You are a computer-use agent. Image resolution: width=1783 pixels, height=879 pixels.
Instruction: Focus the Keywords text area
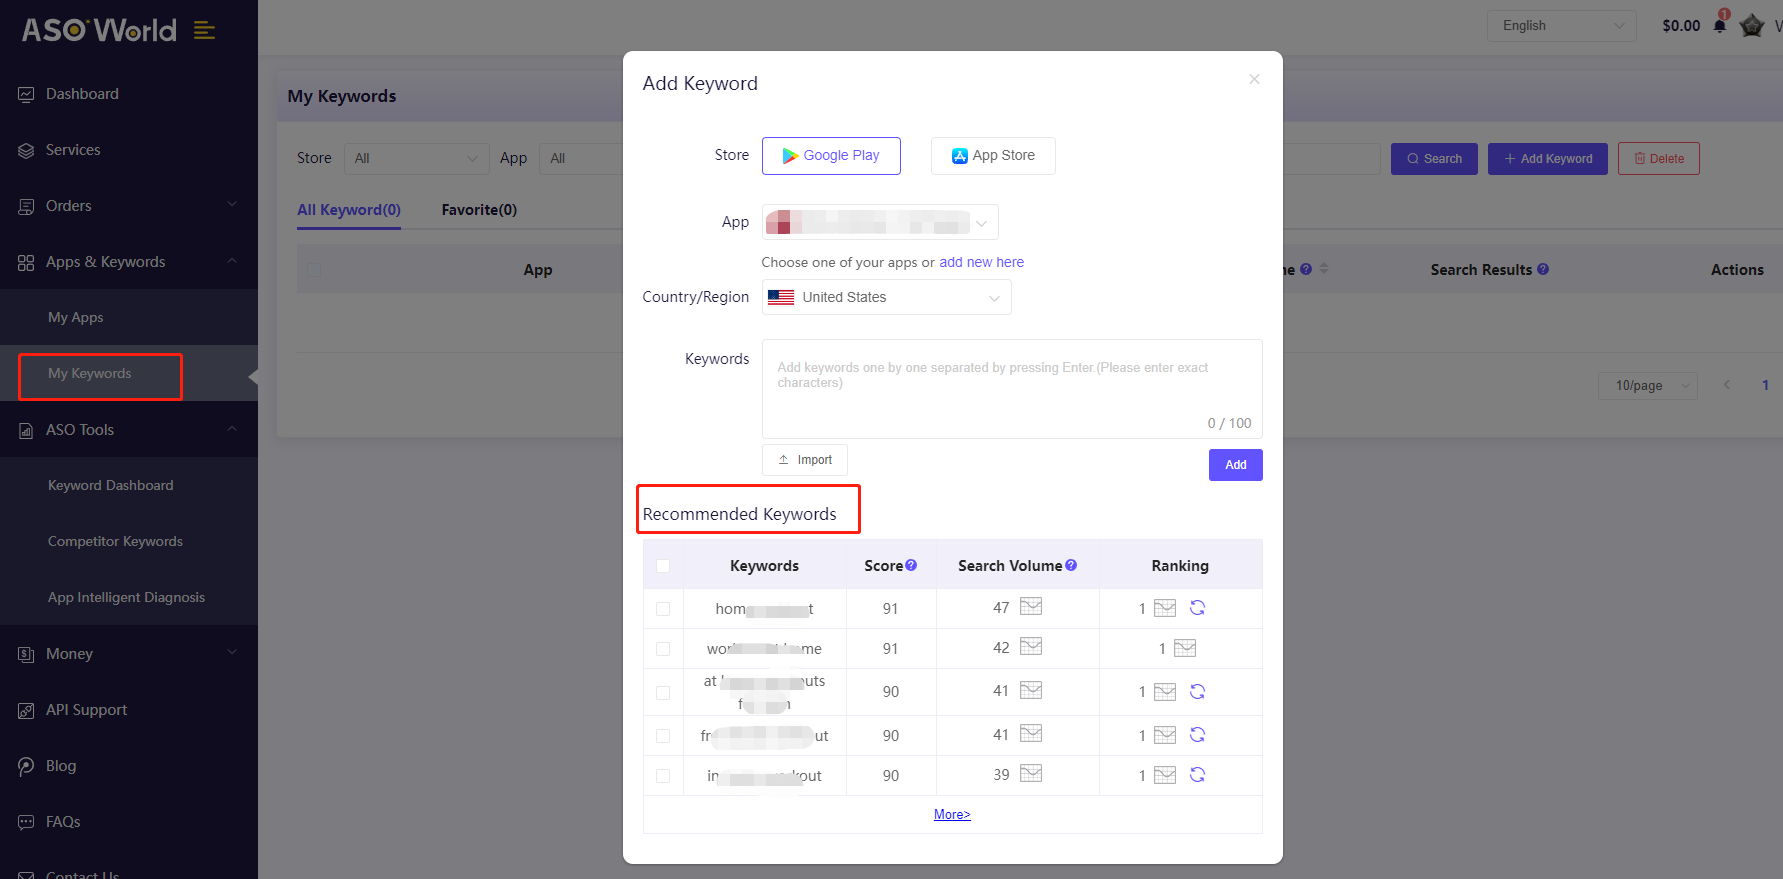tap(1012, 389)
